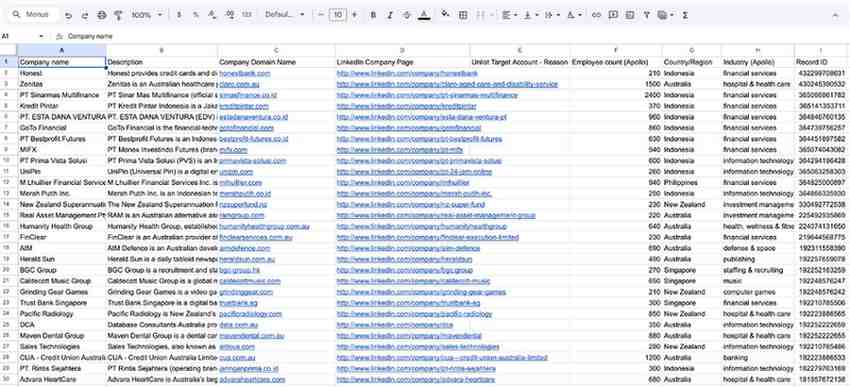The width and height of the screenshot is (850, 387).
Task: Open the text color picker
Action: point(424,15)
